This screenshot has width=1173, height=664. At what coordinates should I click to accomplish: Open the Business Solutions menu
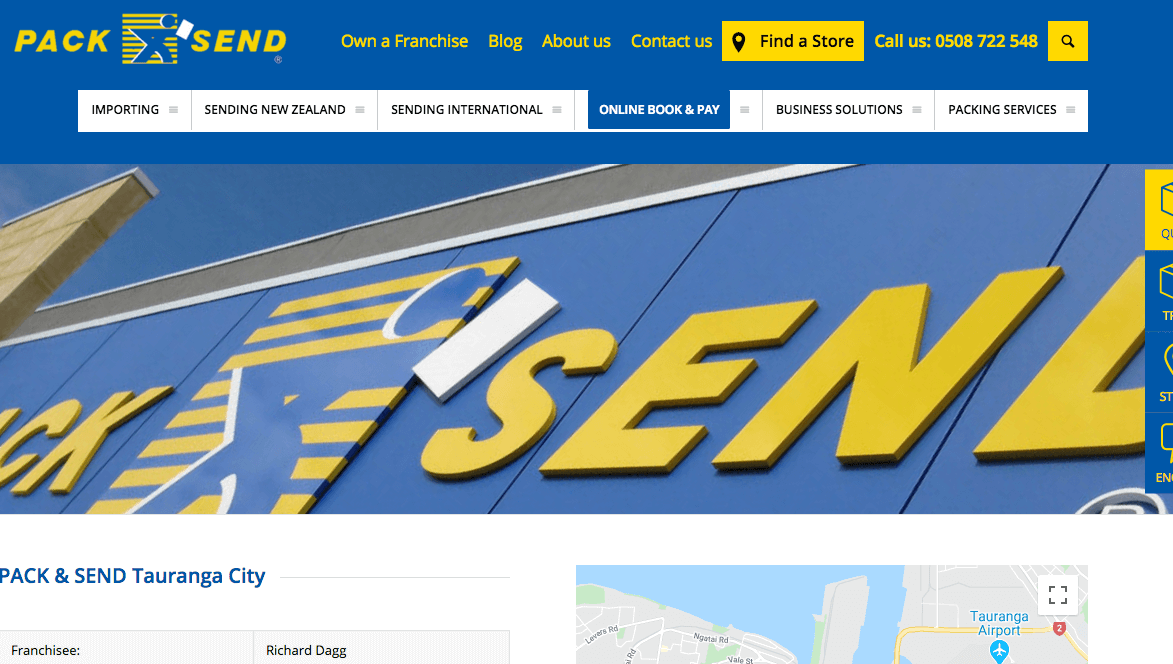pyautogui.click(x=839, y=110)
